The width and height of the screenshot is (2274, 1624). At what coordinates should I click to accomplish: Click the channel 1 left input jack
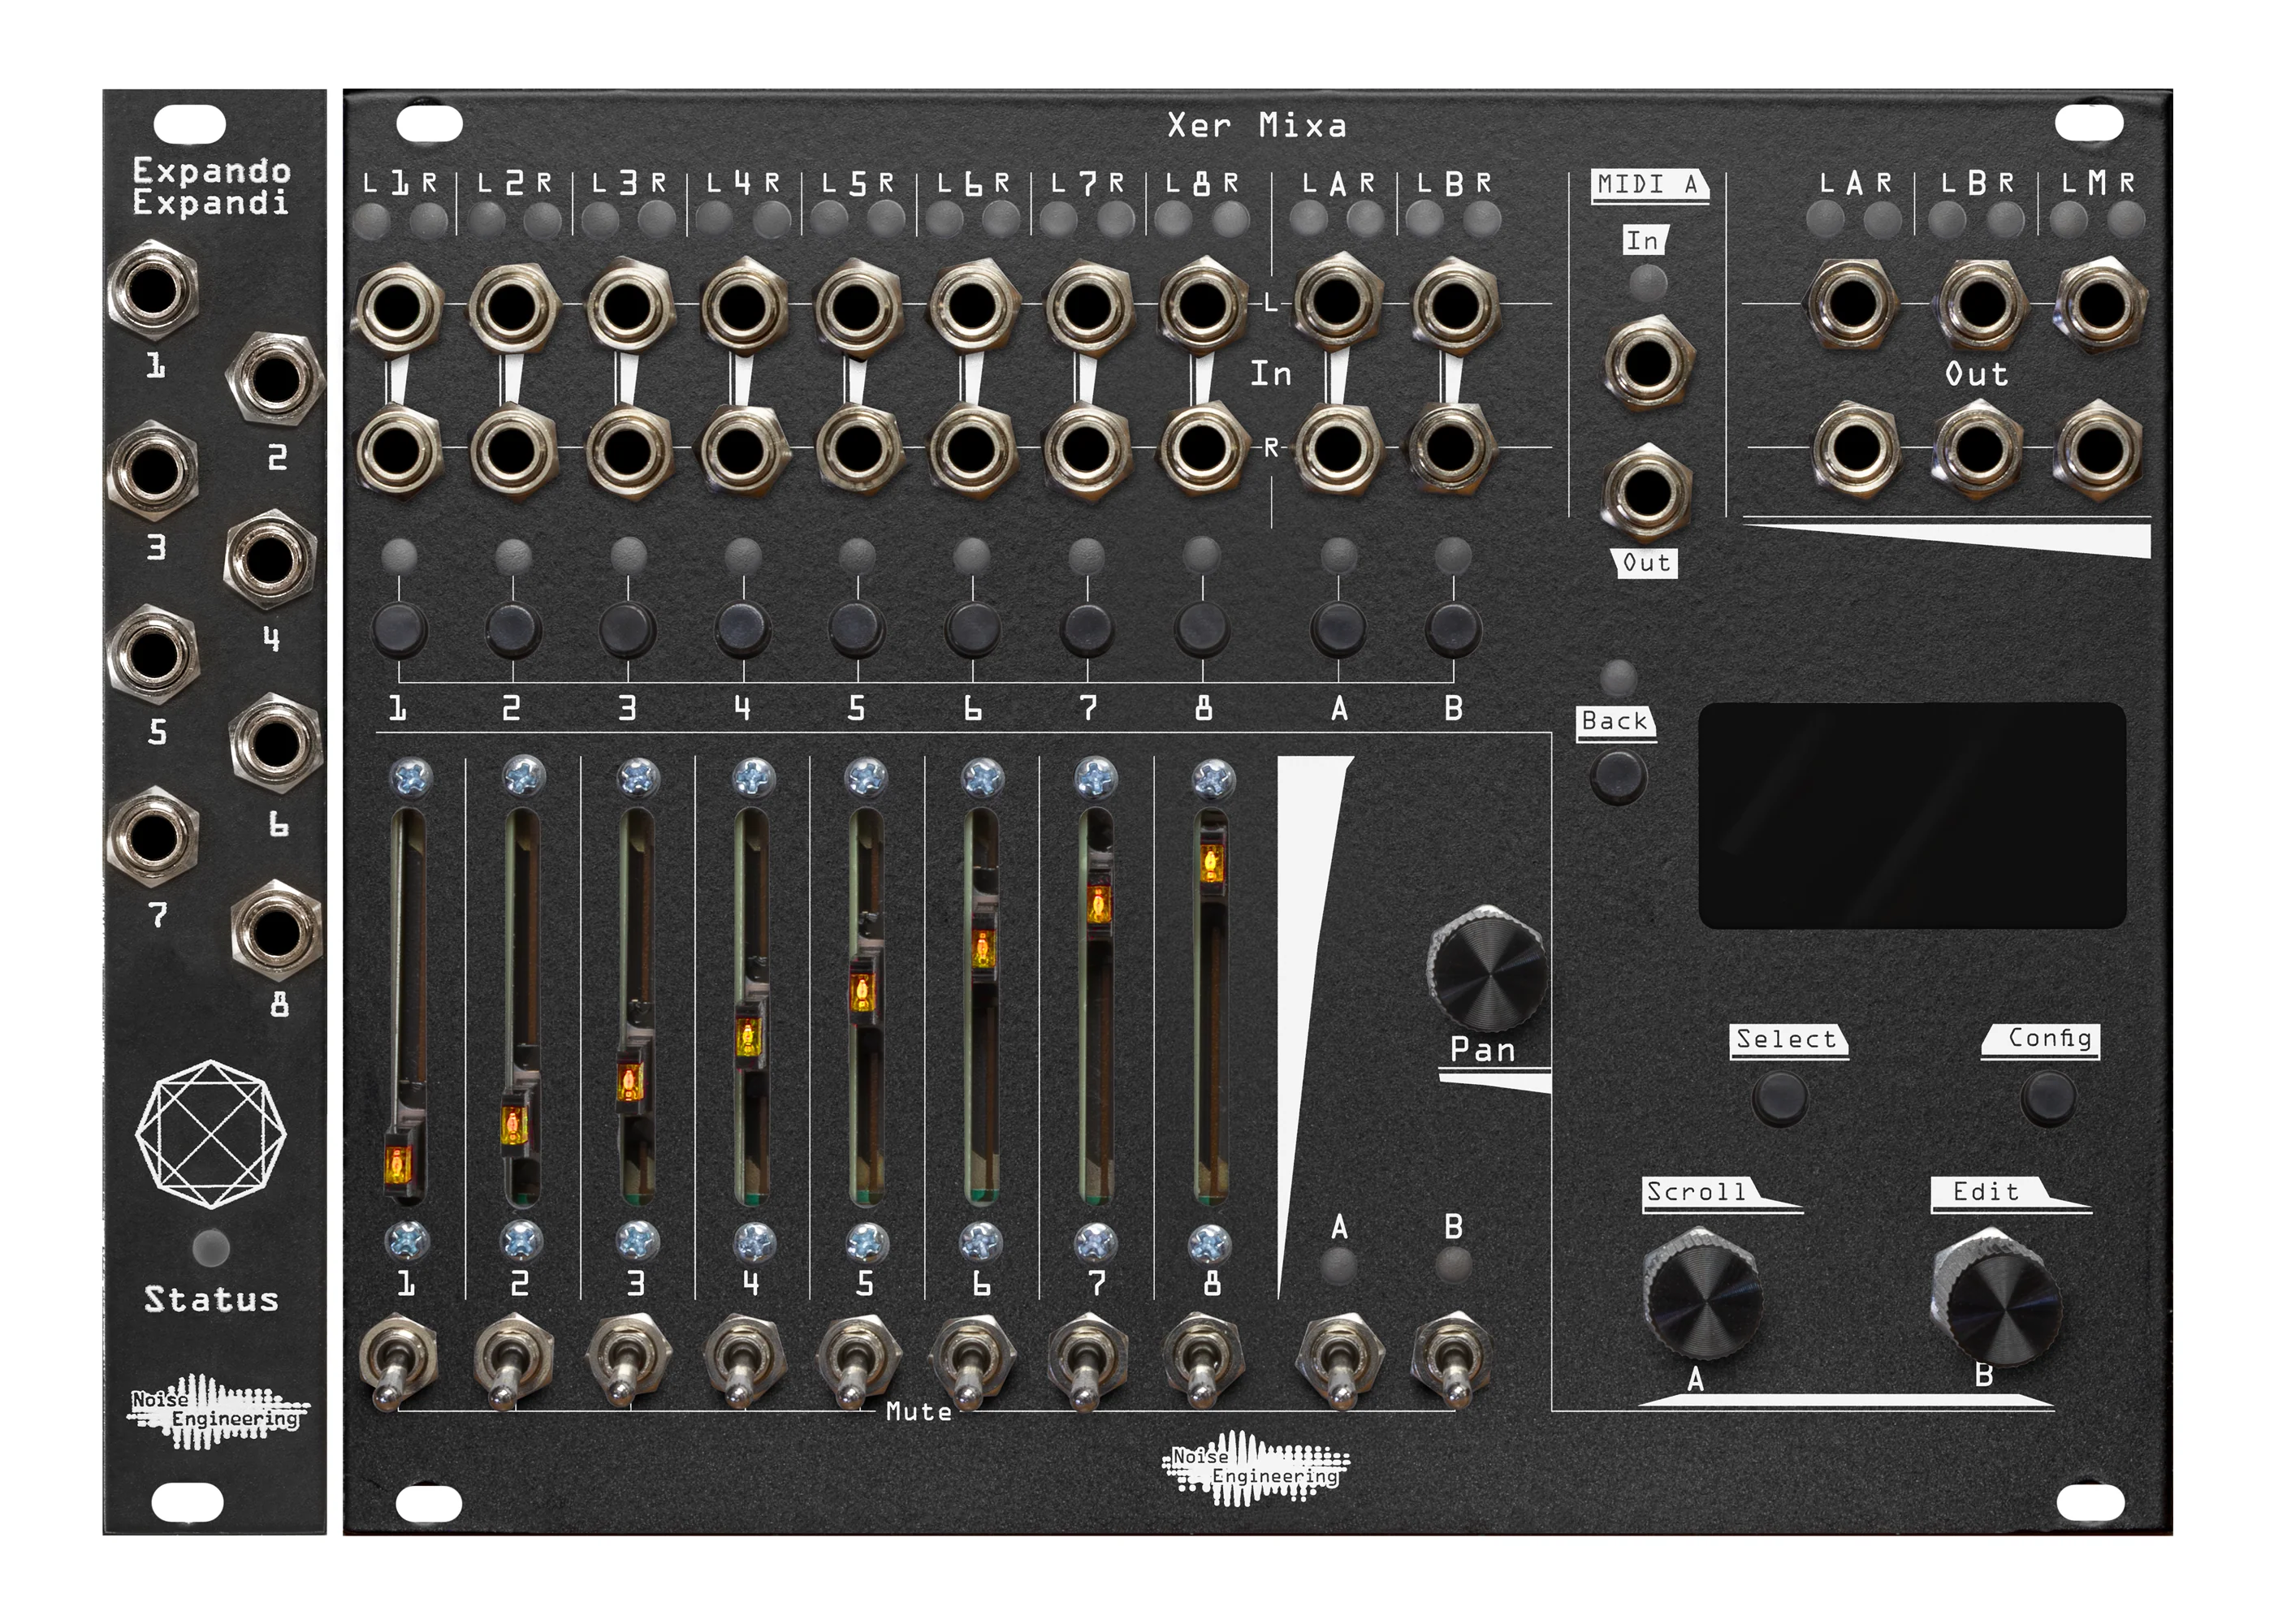click(397, 306)
